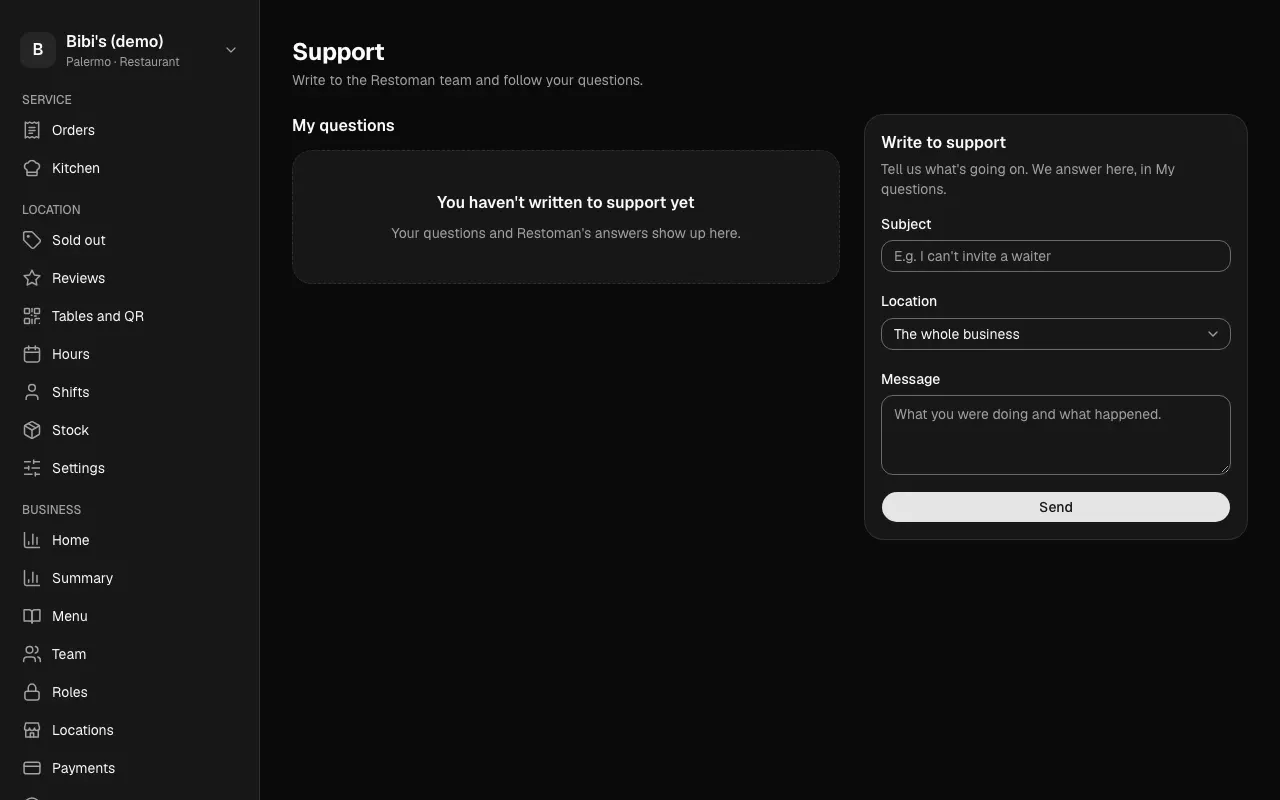Screen dimensions: 1280x800
Task: Click the Sold out tag icon
Action: tap(32, 240)
